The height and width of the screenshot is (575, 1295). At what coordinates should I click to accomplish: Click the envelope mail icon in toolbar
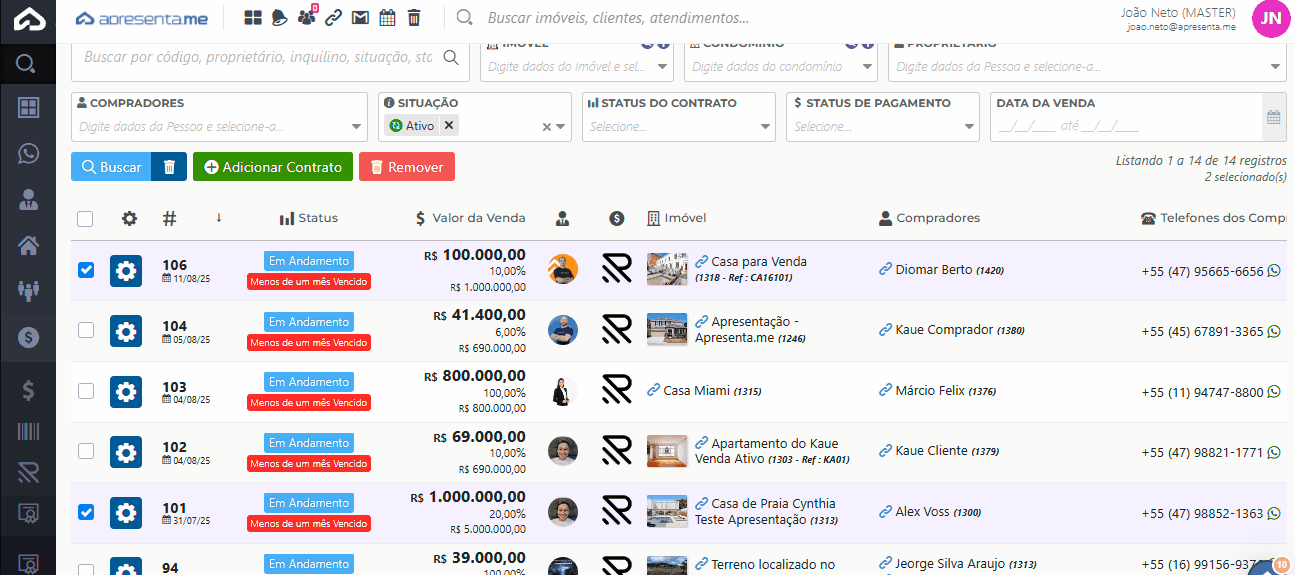360,17
